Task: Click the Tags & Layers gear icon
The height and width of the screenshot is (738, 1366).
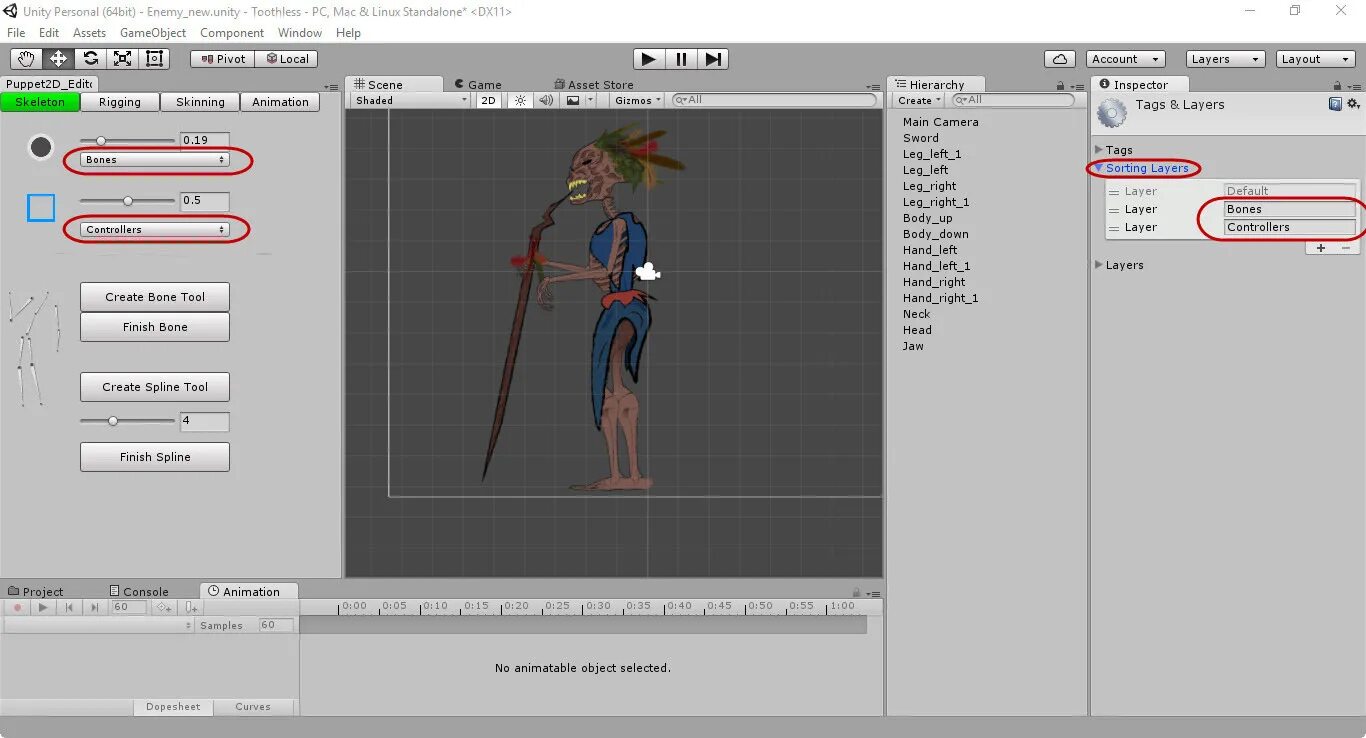Action: pos(1111,114)
